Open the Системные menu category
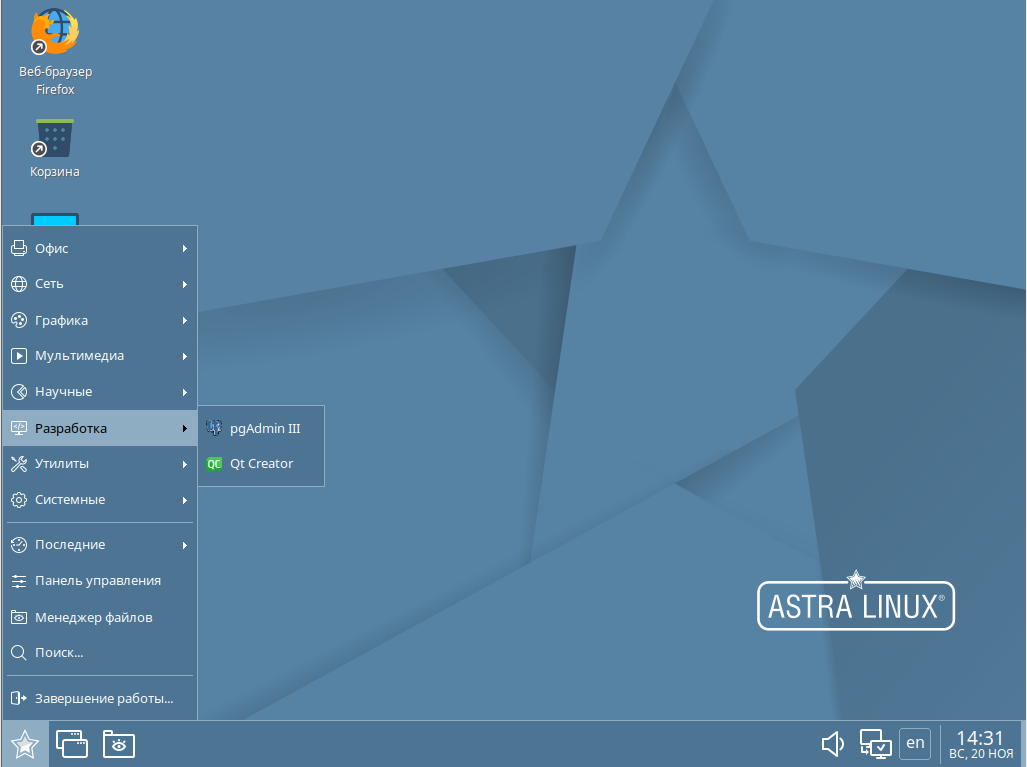Screen dimensions: 1027x767 click(100, 500)
